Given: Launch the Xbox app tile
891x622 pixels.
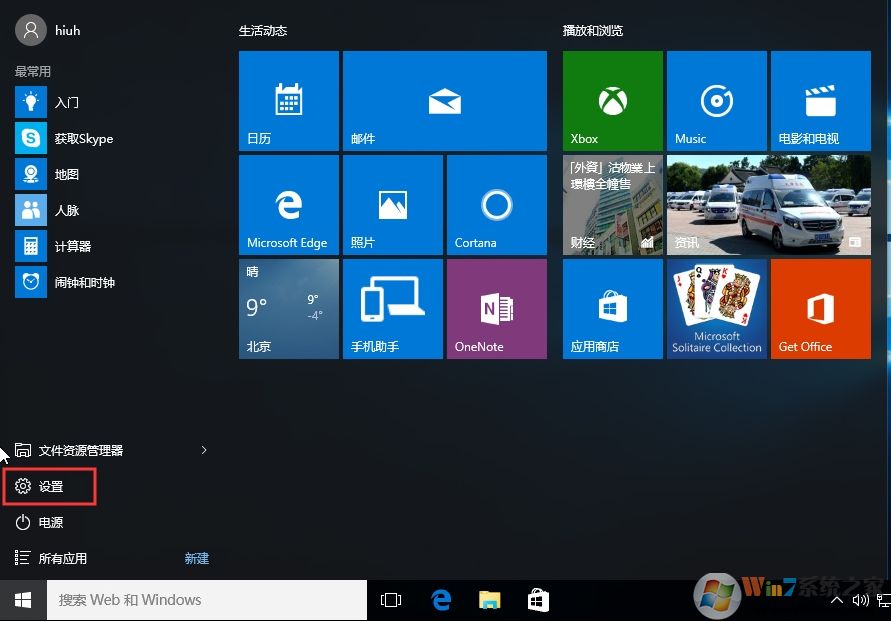Looking at the screenshot, I should [612, 100].
